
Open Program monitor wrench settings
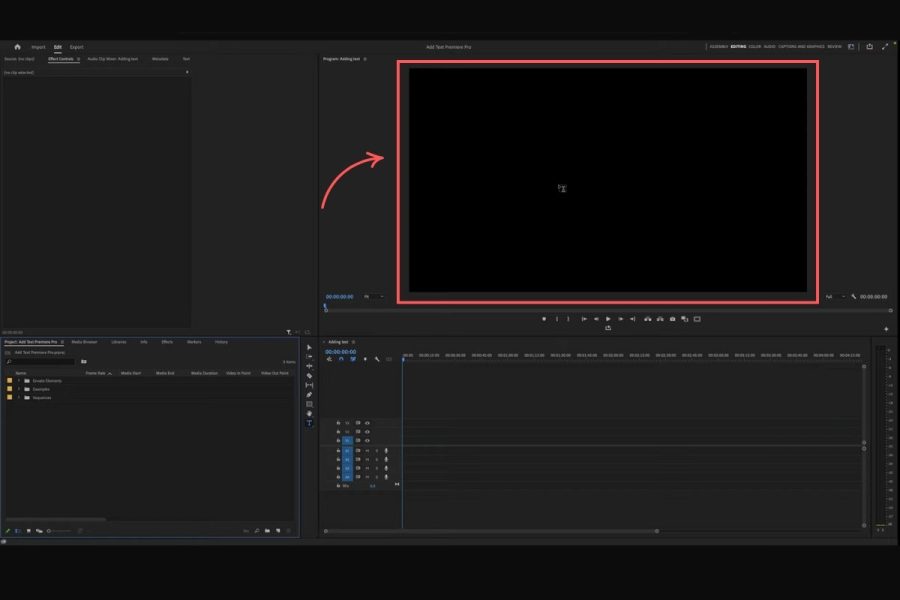pyautogui.click(x=854, y=297)
